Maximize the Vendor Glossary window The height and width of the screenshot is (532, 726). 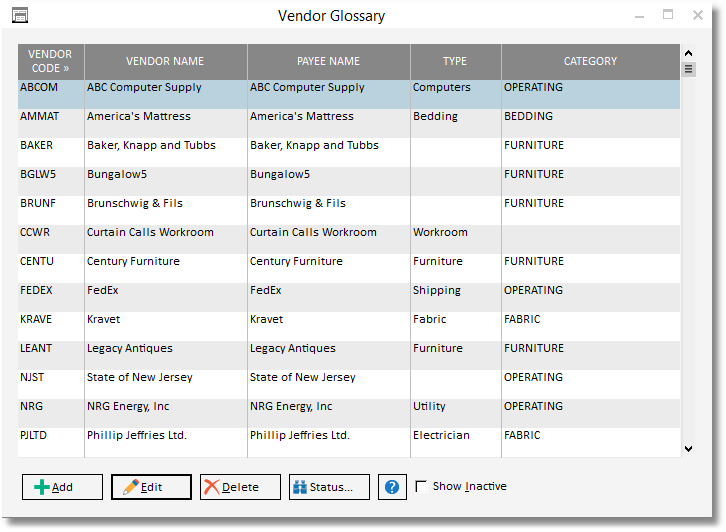click(x=668, y=15)
